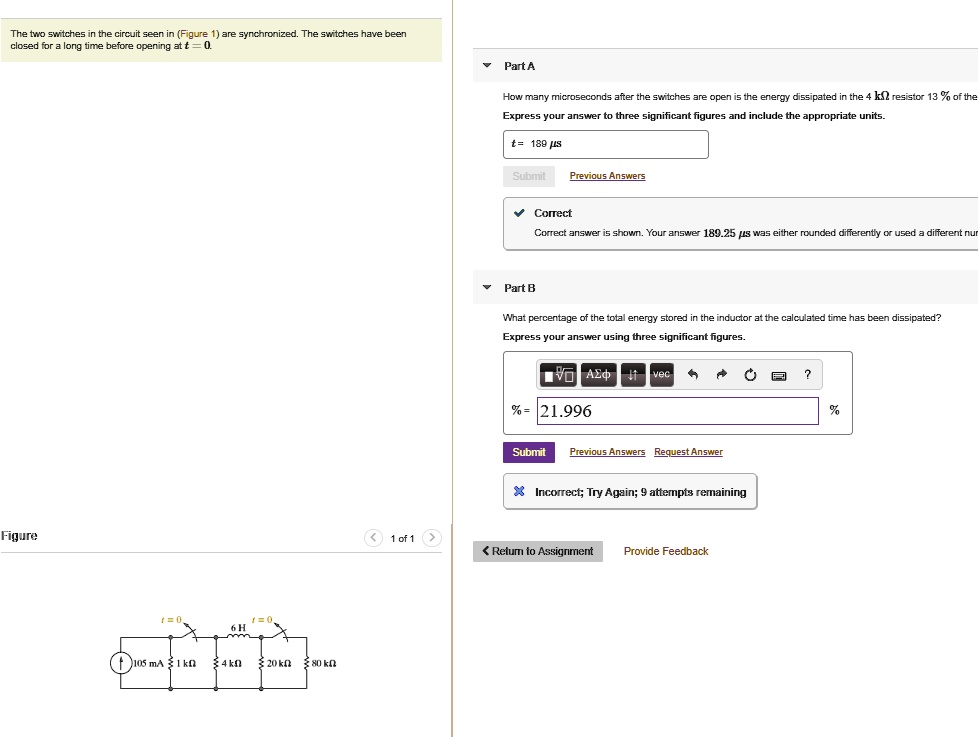Click inside the percentage answer input field
978x737 pixels.
click(x=678, y=410)
